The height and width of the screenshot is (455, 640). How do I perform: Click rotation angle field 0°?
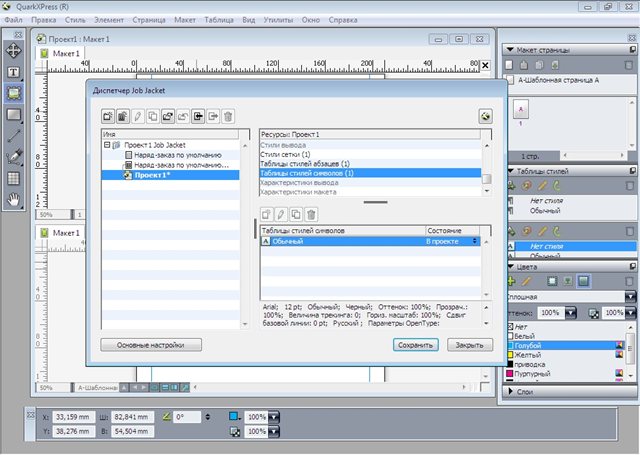187,417
